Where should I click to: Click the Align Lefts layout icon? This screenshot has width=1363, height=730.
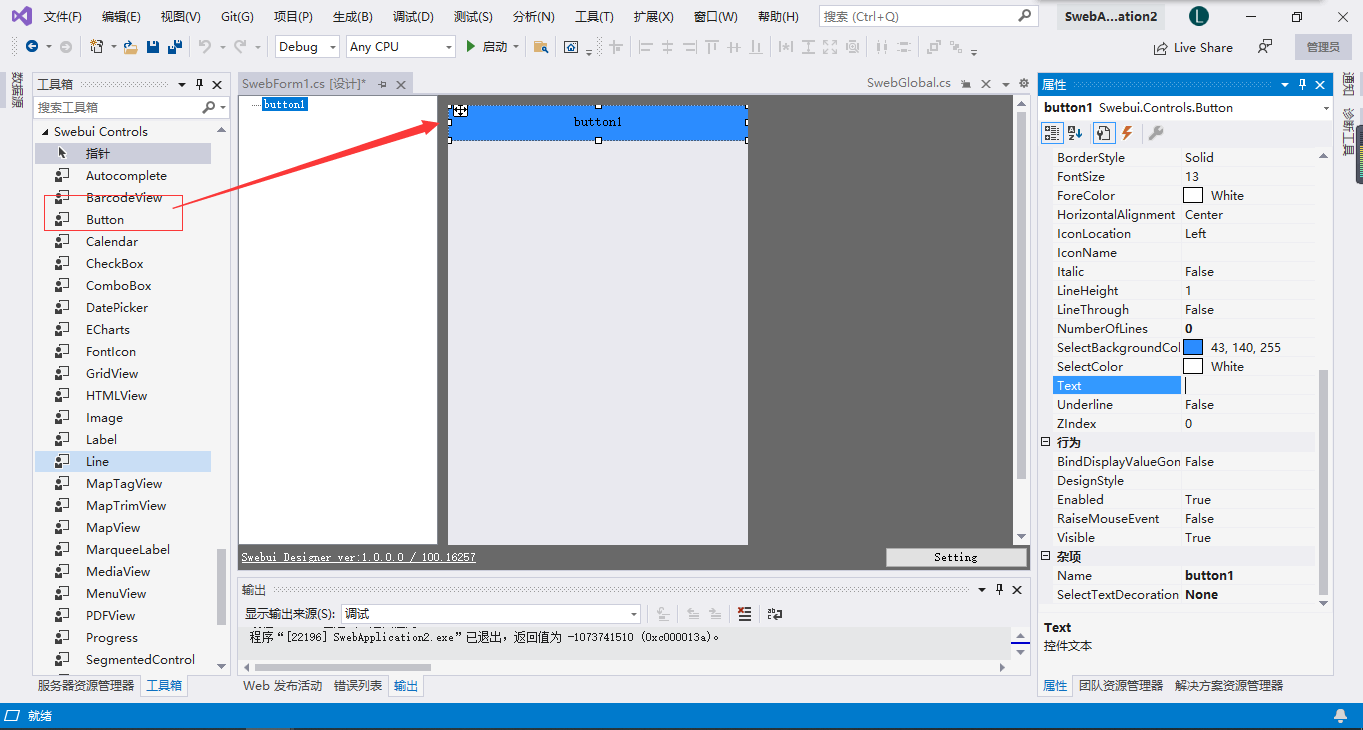point(645,47)
